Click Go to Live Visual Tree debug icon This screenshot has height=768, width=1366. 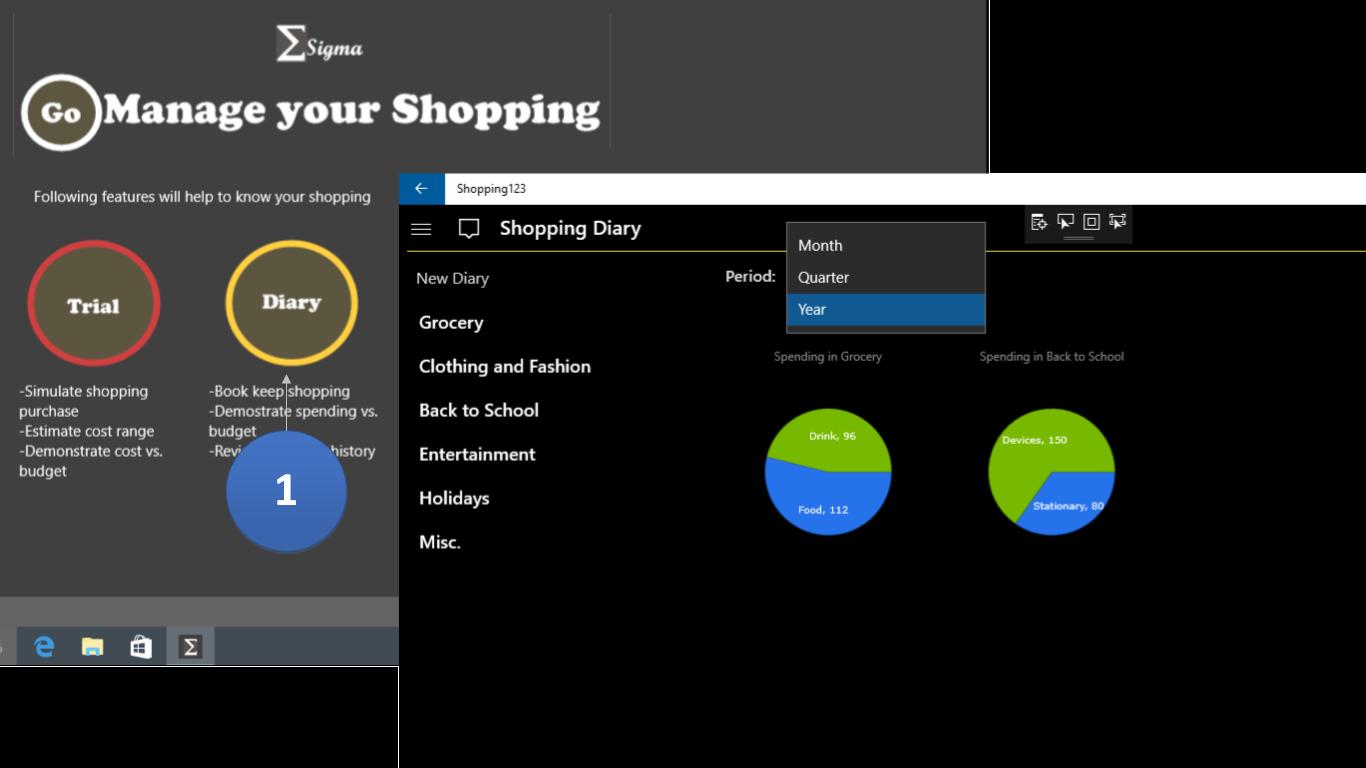1039,222
